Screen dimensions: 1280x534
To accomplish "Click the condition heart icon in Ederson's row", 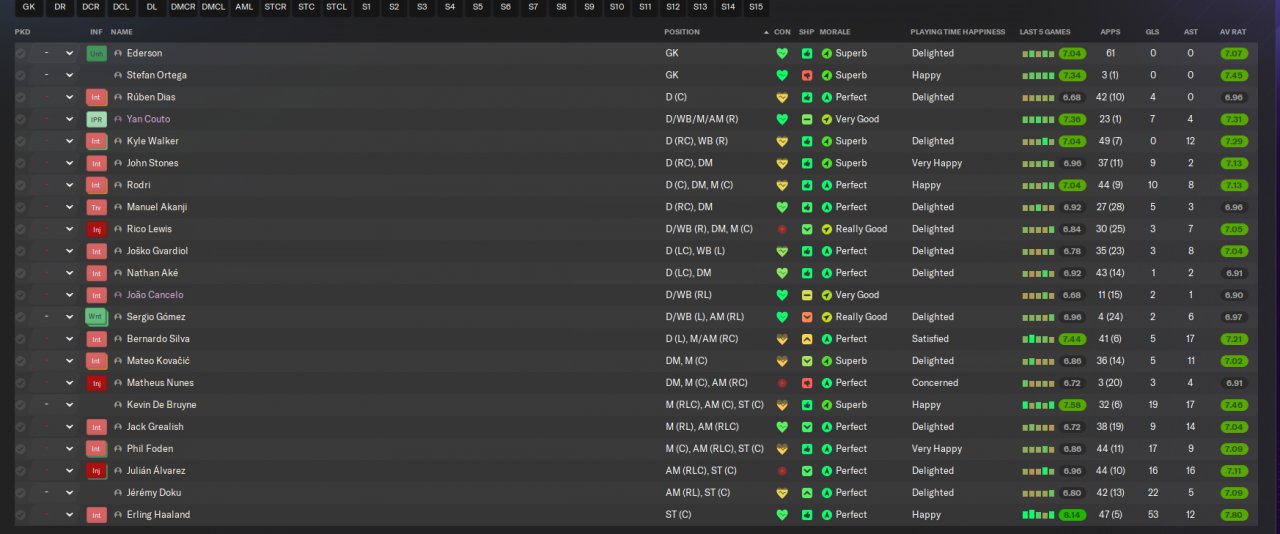I will pos(782,53).
